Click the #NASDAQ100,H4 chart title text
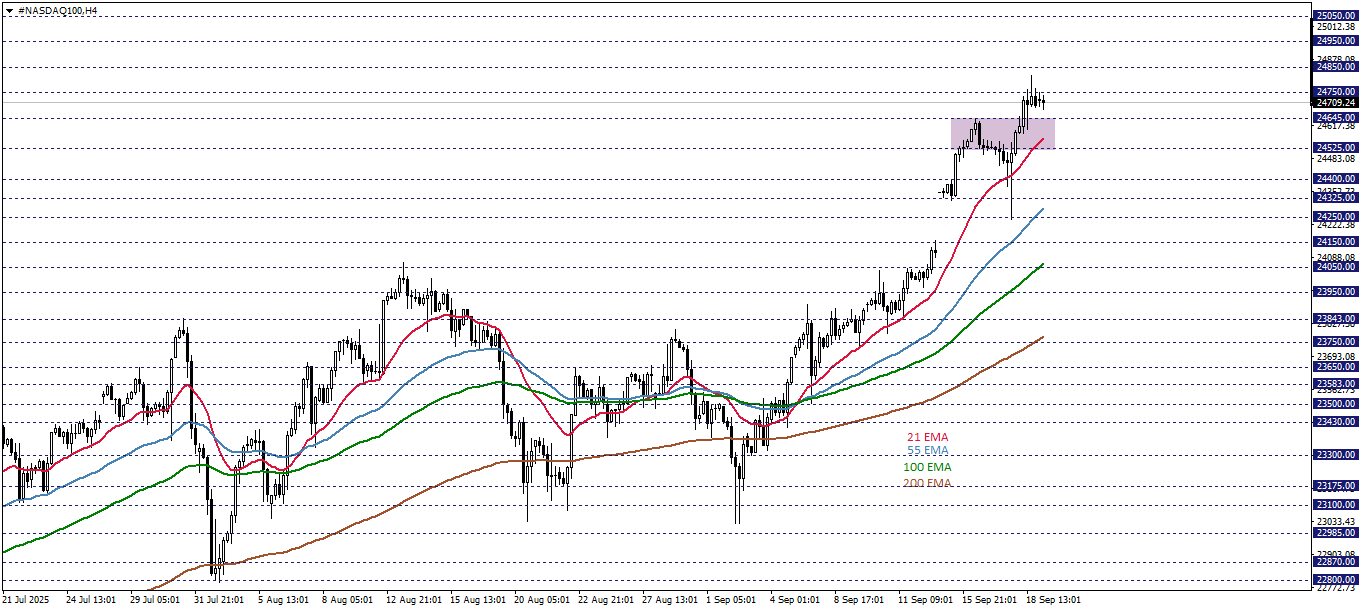 coord(58,10)
